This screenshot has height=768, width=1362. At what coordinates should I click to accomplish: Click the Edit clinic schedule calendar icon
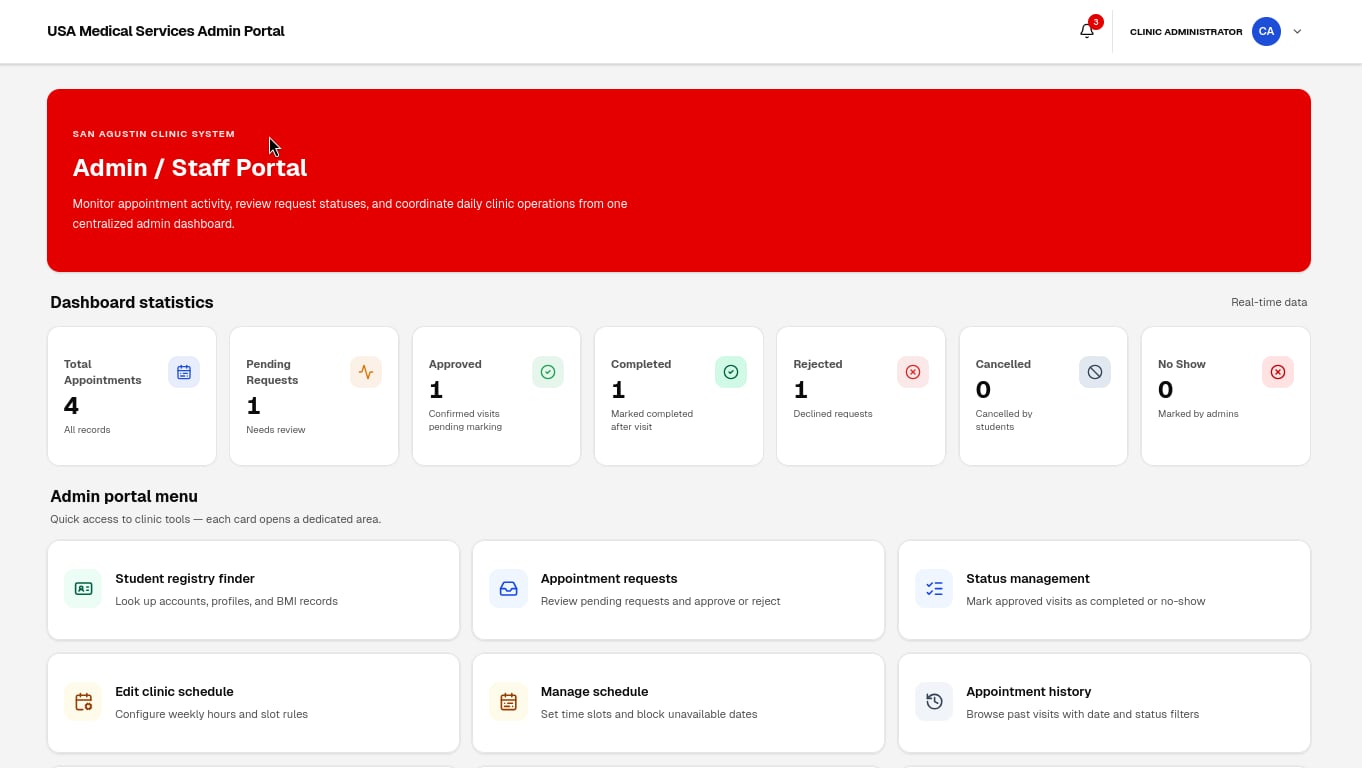click(83, 702)
